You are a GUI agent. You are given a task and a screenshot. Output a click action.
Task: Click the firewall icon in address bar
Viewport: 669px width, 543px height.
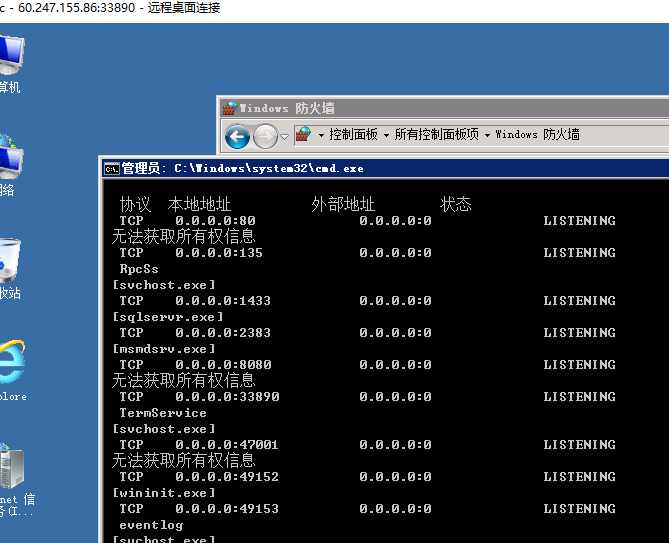(303, 134)
